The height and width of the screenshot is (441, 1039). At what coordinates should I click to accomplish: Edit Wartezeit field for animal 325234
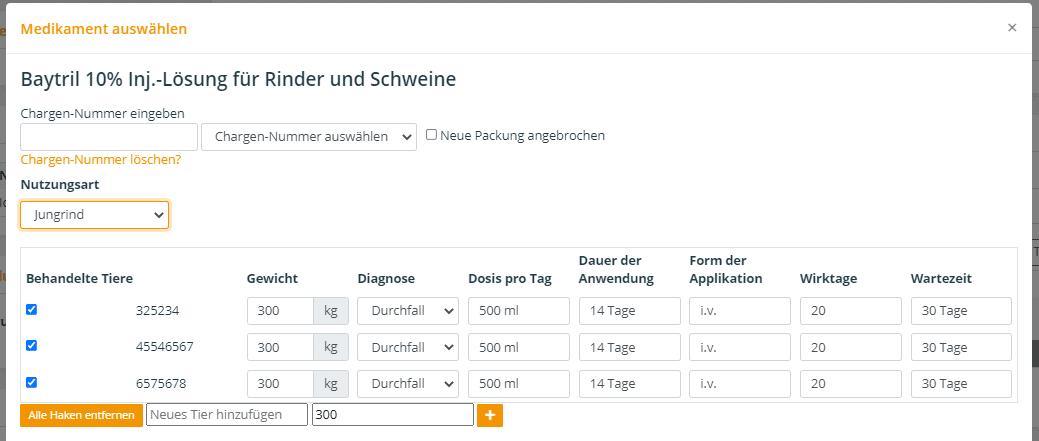(961, 311)
